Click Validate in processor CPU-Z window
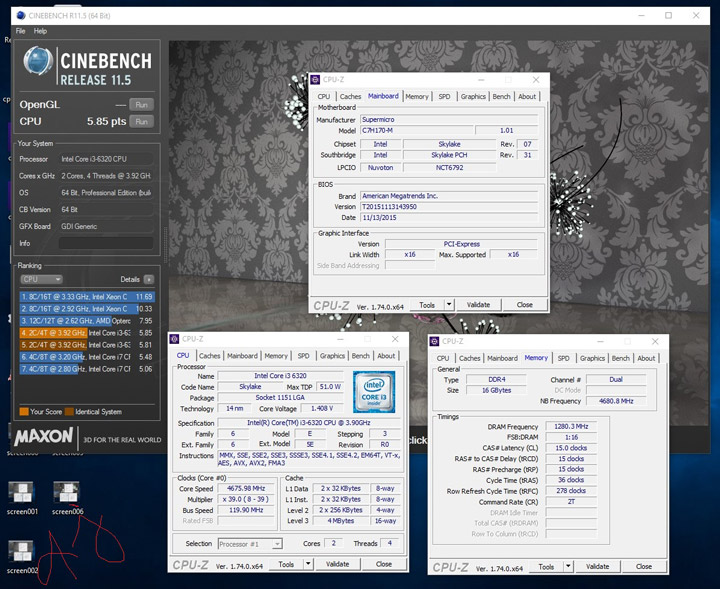720x589 pixels. (x=338, y=564)
